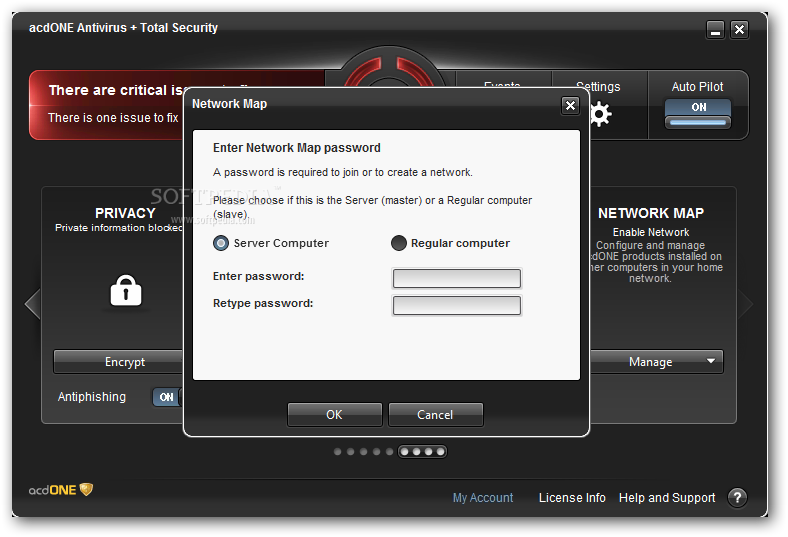Close the Network Map dialog
The height and width of the screenshot is (537, 788).
(570, 105)
